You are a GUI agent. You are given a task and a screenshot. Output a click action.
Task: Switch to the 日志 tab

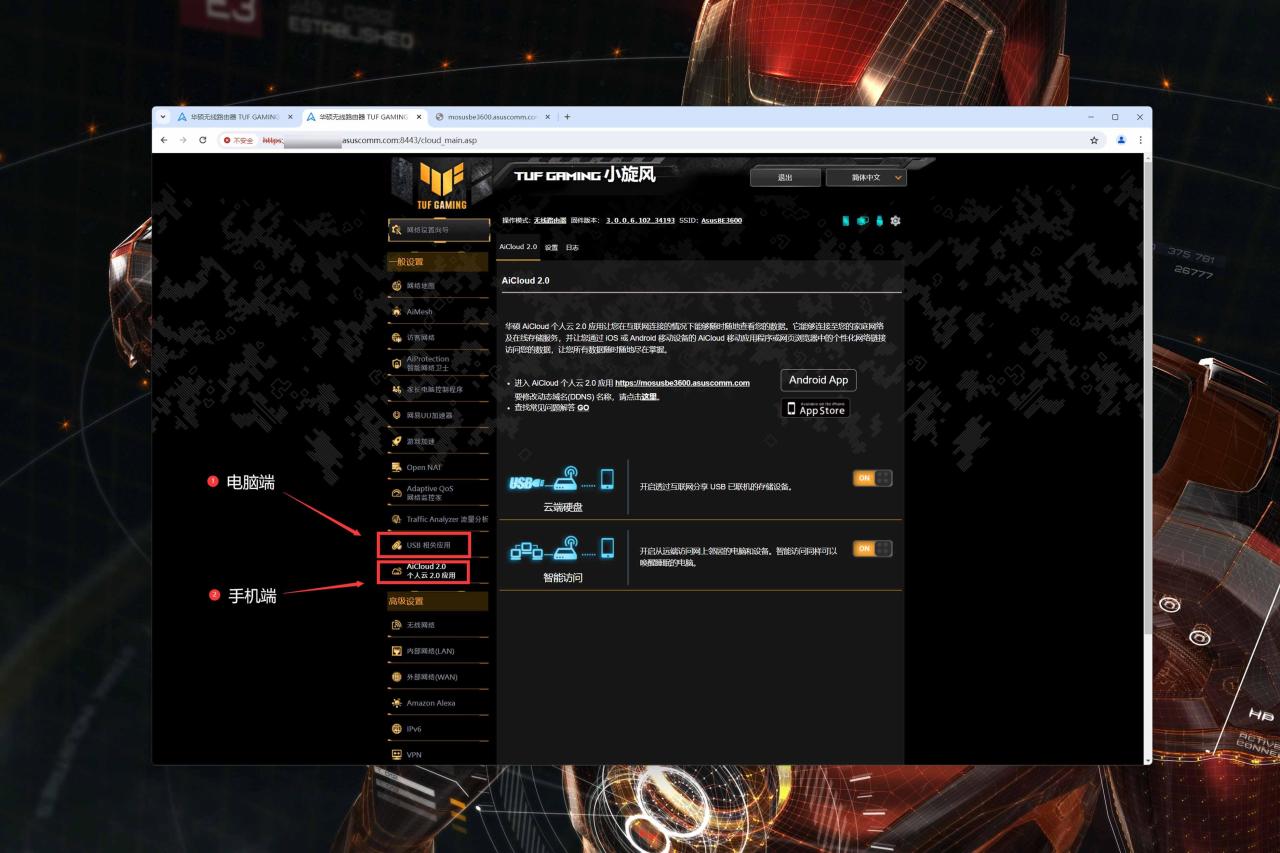(x=572, y=247)
